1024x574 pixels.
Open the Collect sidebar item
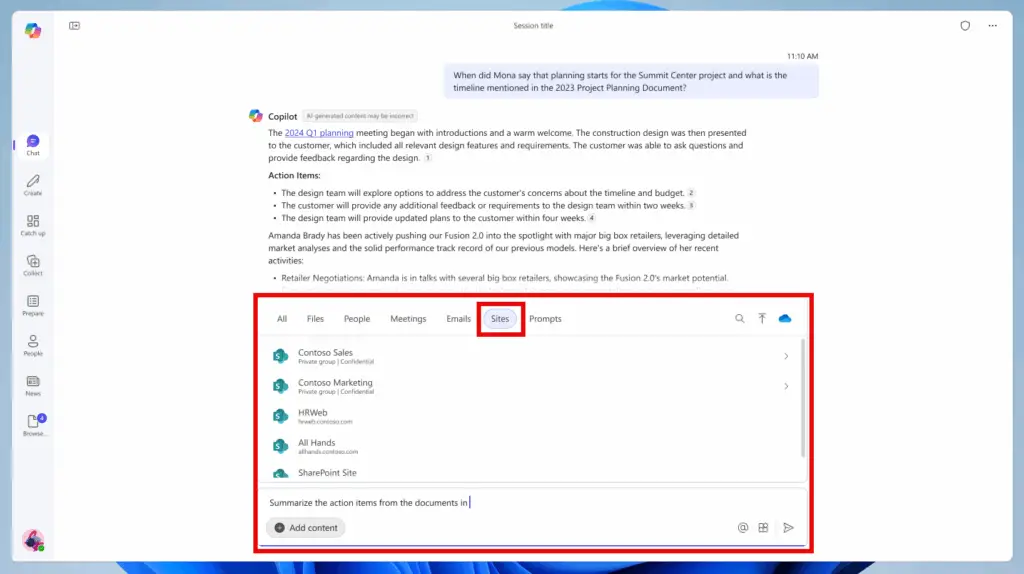point(33,264)
